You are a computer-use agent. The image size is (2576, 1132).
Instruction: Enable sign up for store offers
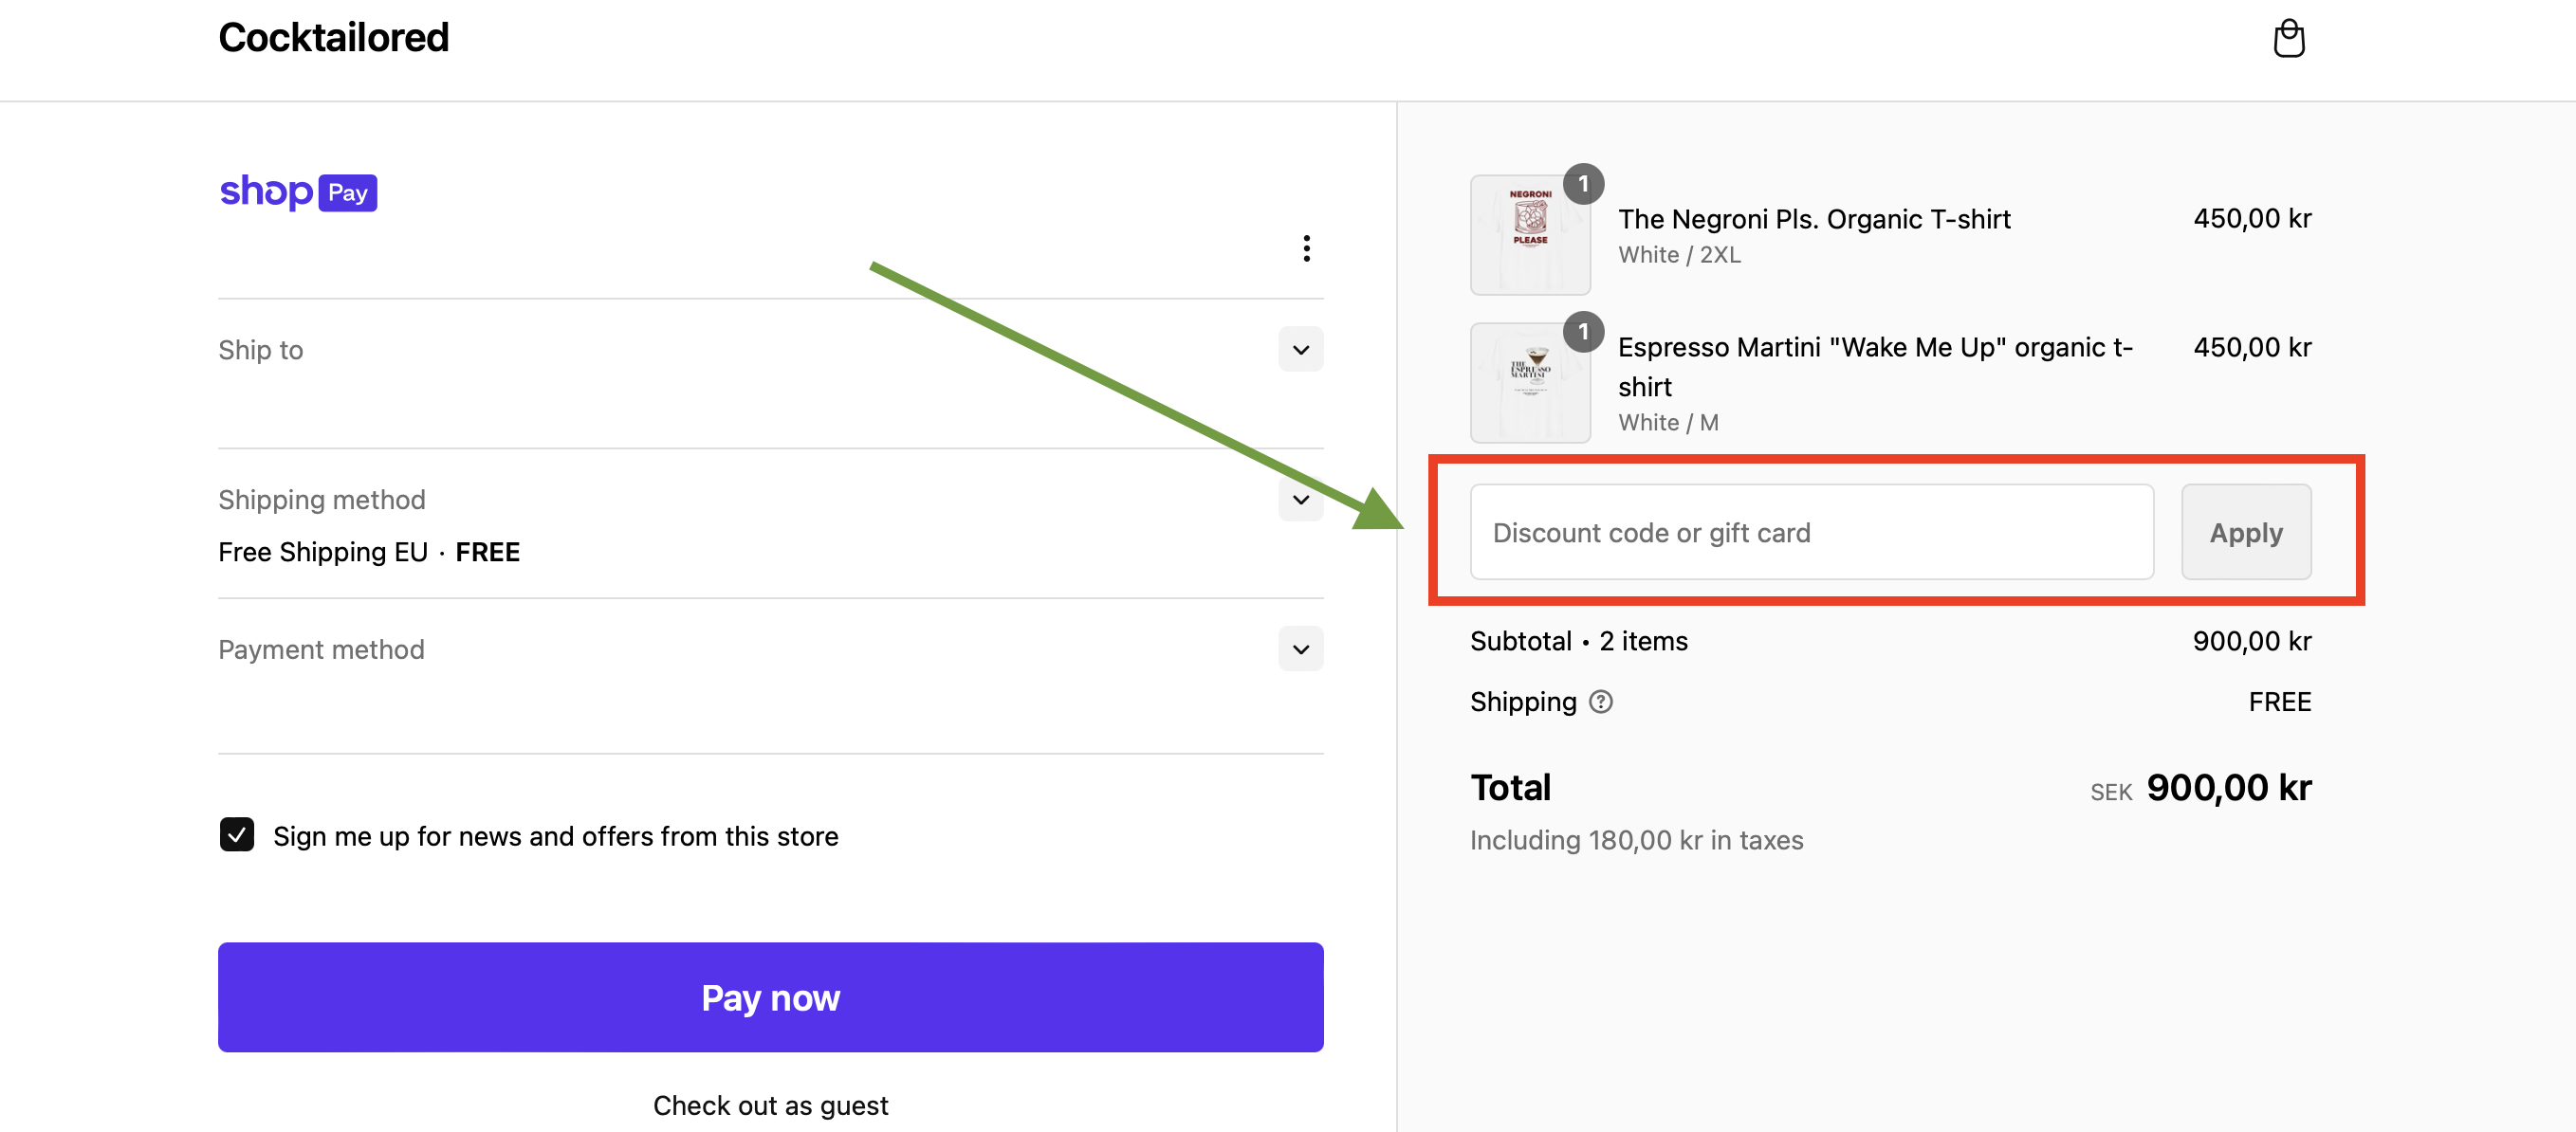tap(235, 834)
